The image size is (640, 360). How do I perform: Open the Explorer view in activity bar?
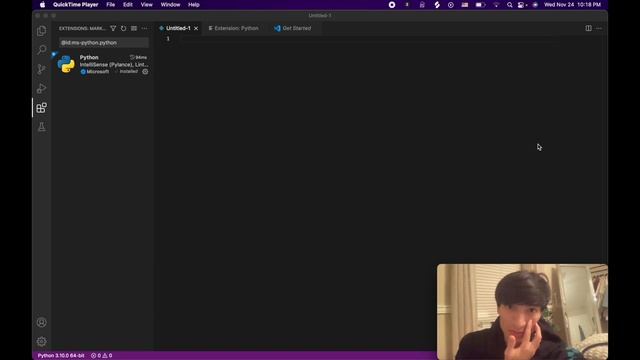(41, 31)
